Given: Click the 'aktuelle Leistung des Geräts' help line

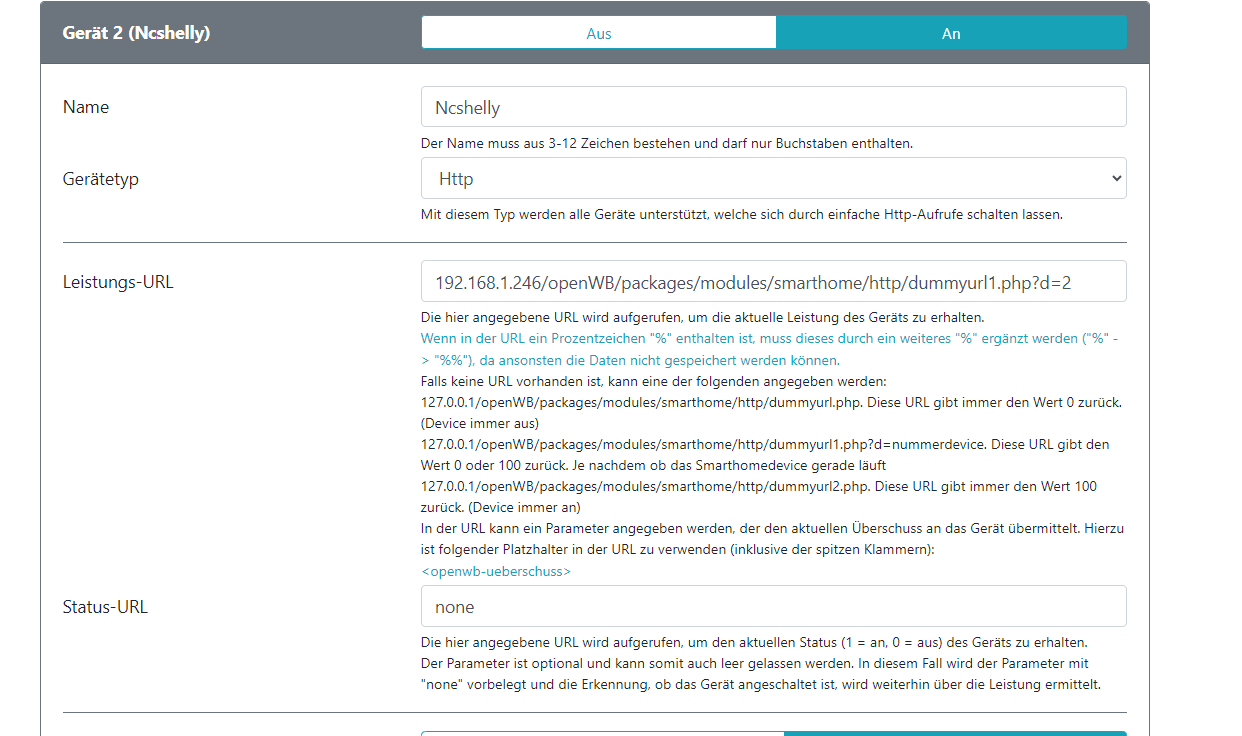Looking at the screenshot, I should click(703, 317).
